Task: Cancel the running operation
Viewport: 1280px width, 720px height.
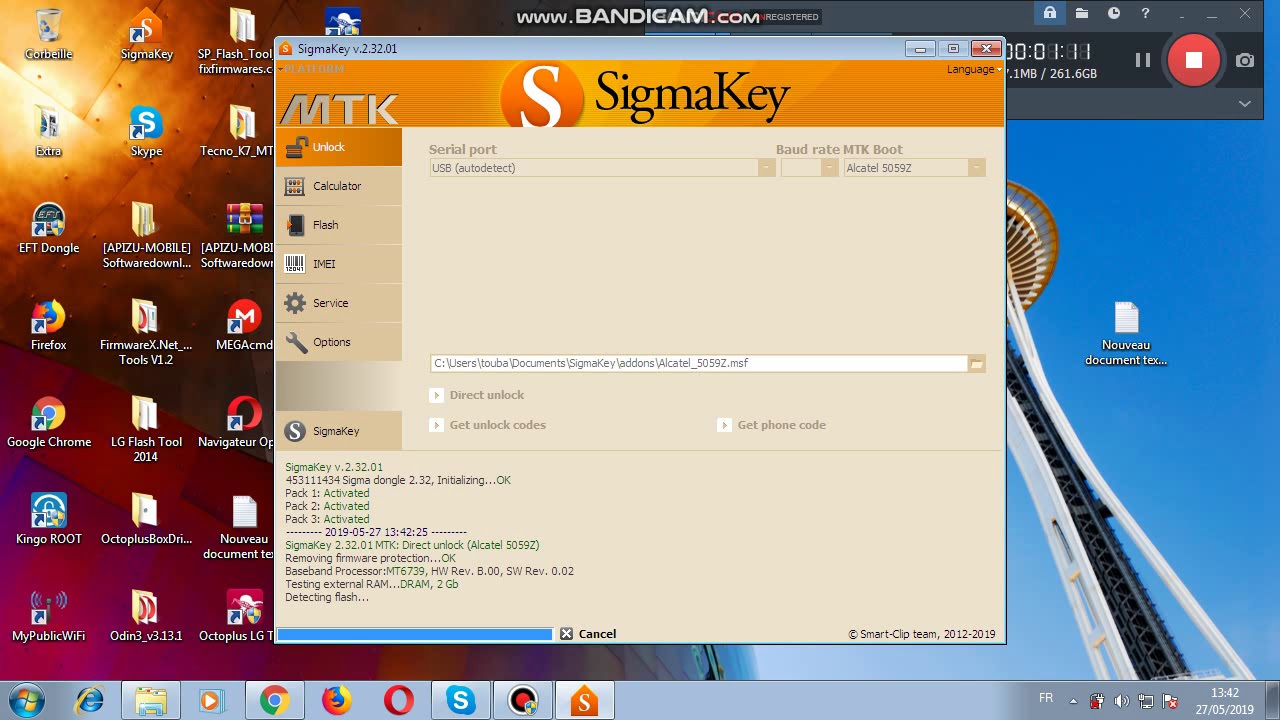Action: coord(588,634)
